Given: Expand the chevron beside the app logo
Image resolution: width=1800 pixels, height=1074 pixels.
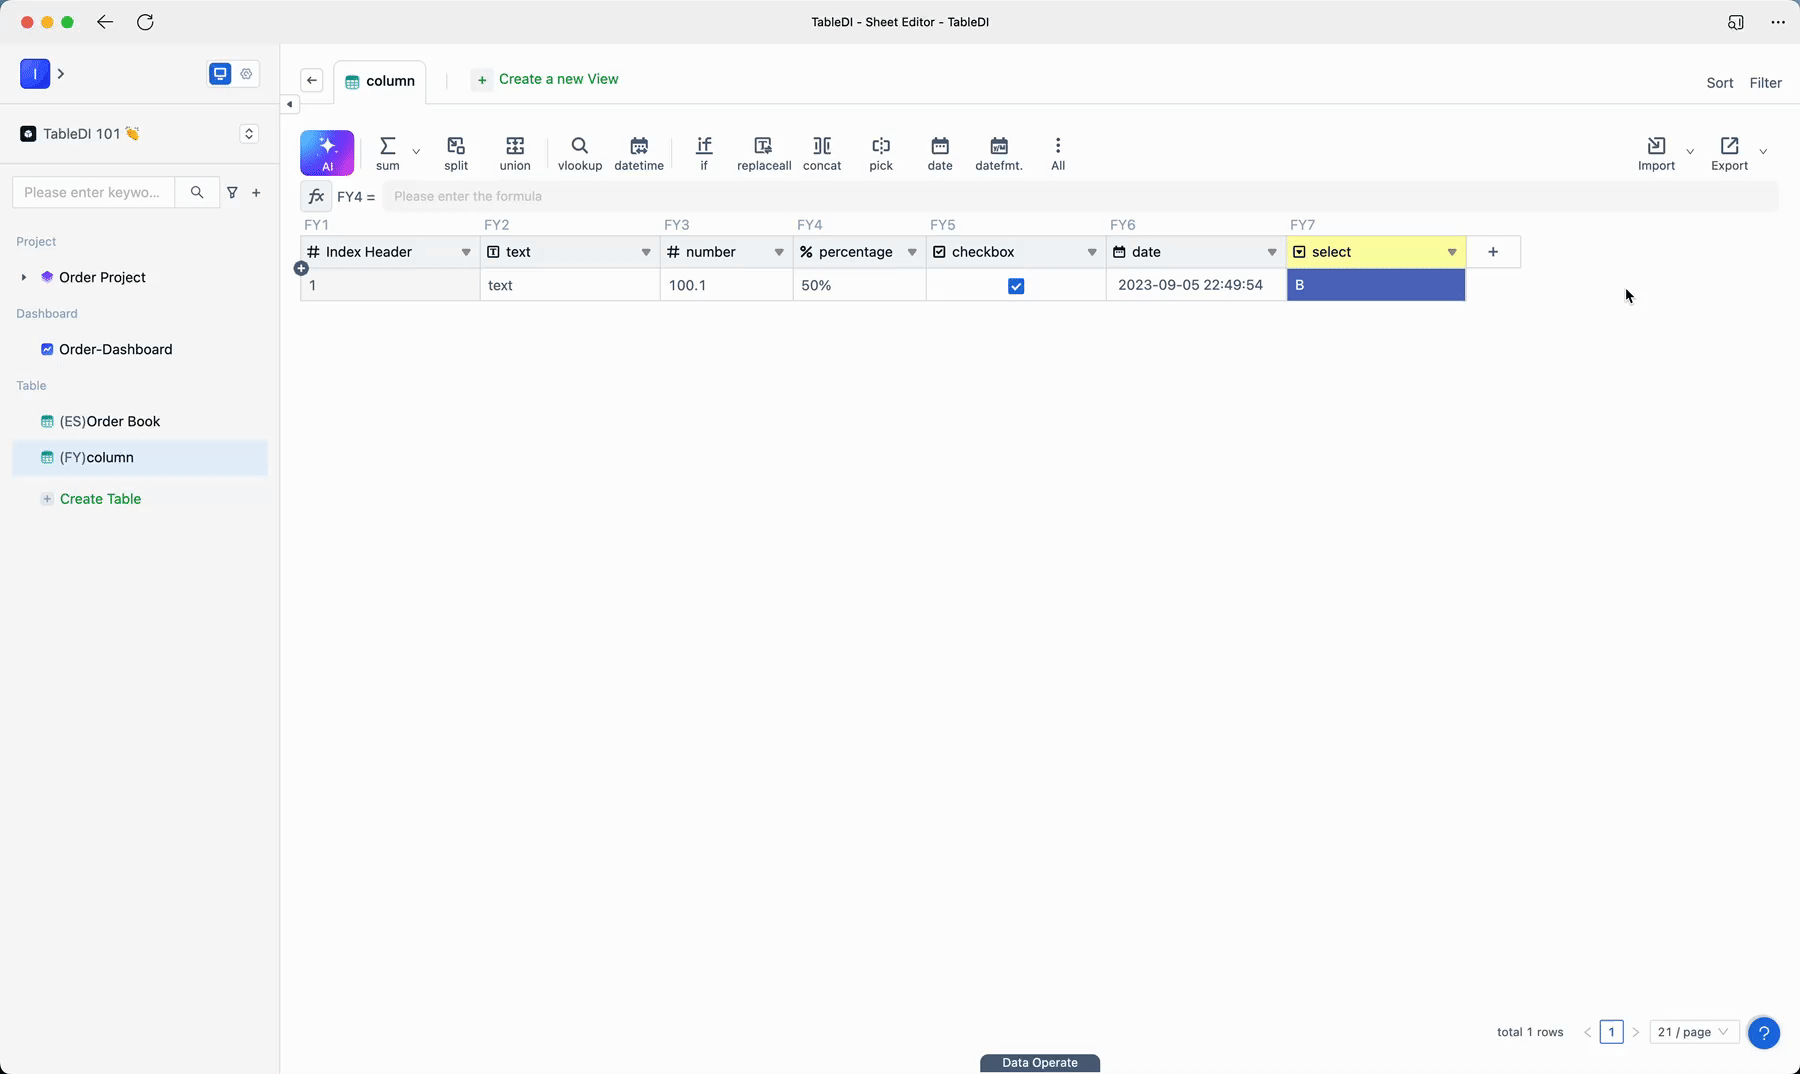Looking at the screenshot, I should point(61,73).
